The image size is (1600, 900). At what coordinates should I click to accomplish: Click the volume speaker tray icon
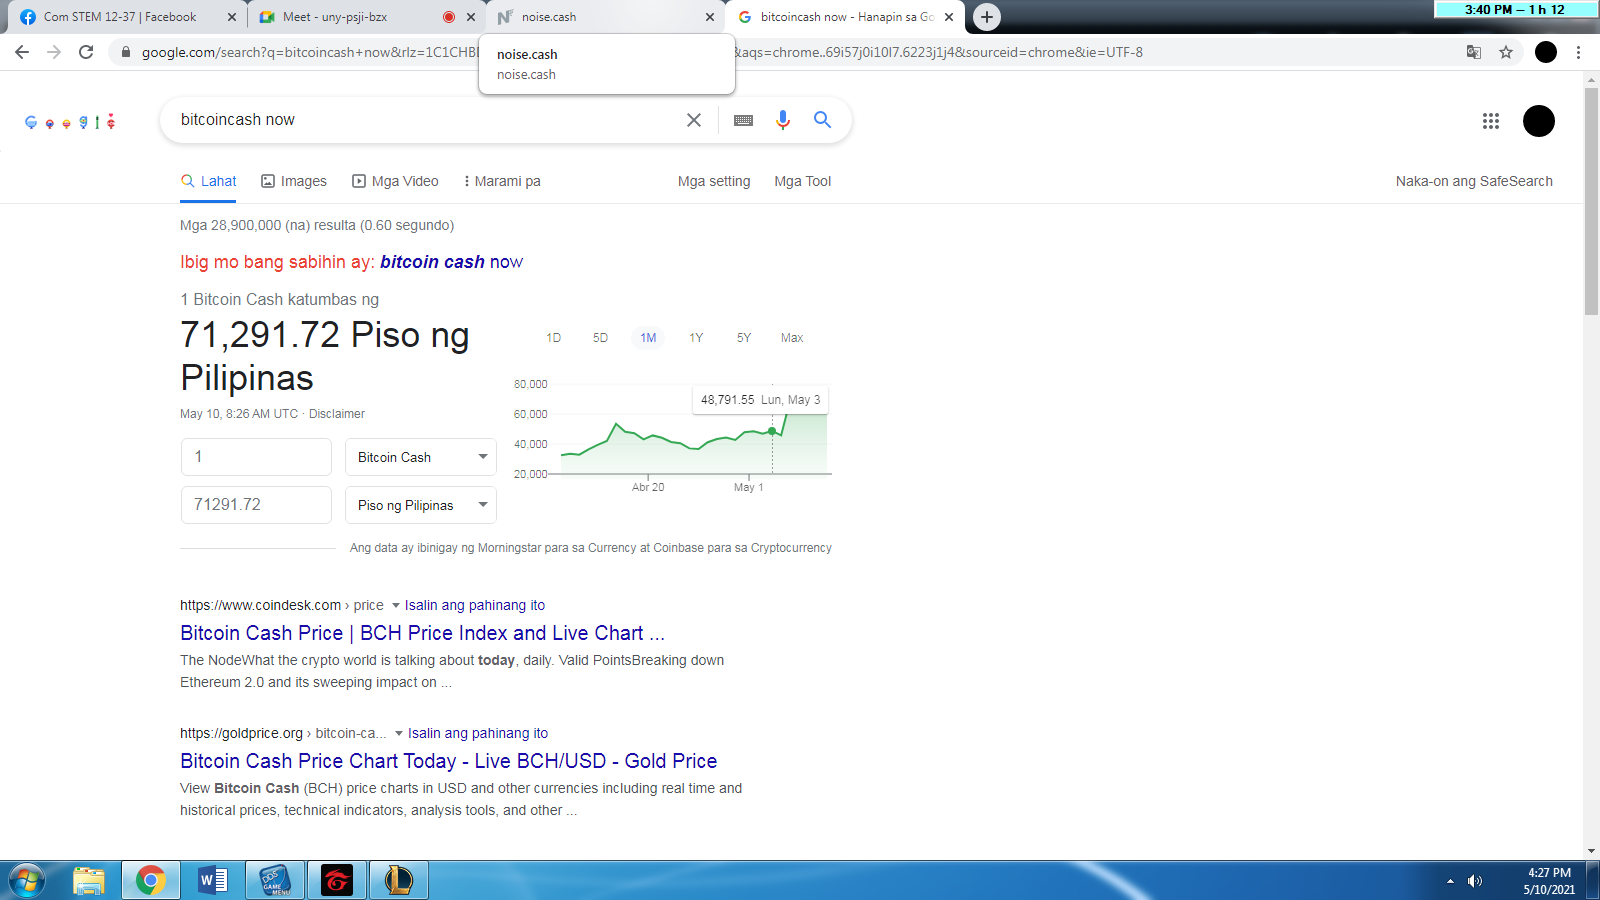pyautogui.click(x=1475, y=881)
